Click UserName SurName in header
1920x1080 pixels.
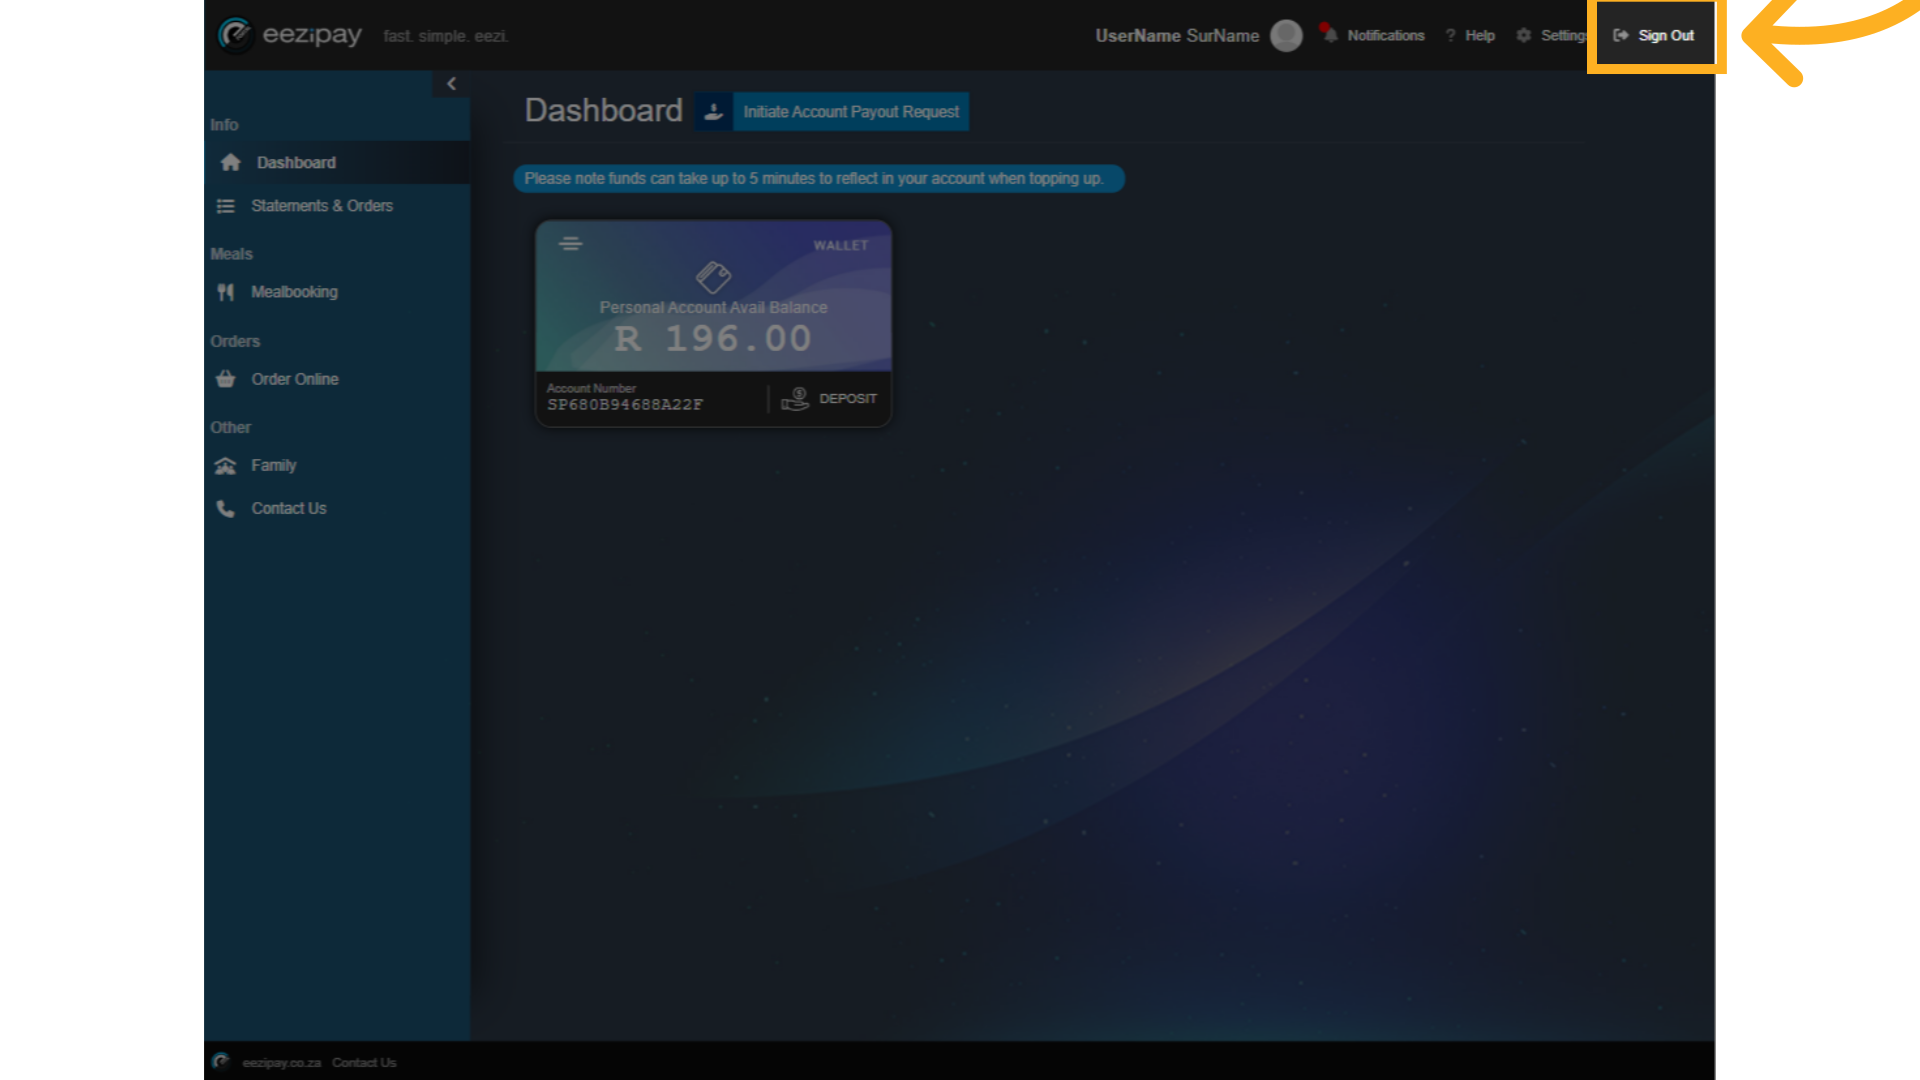tap(1177, 36)
